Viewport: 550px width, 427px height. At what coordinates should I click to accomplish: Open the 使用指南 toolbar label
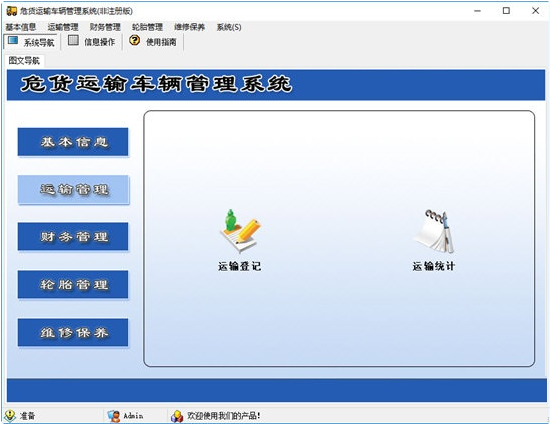click(x=161, y=42)
